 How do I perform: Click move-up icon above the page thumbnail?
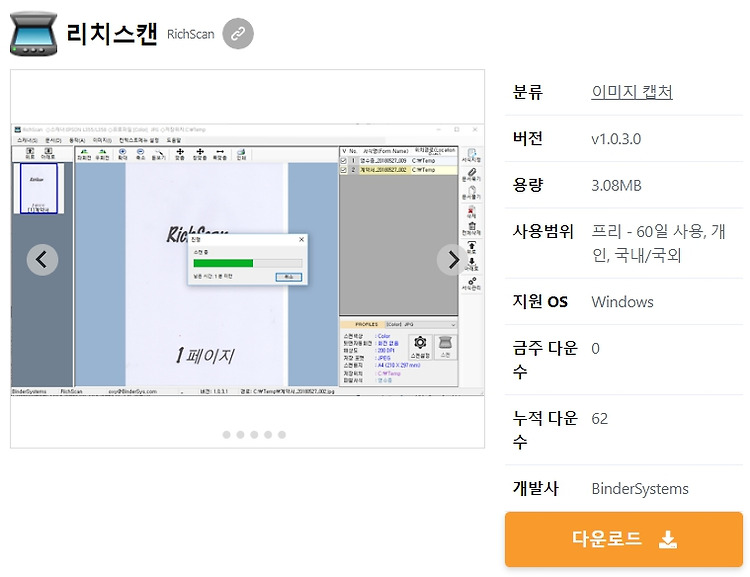pos(30,154)
